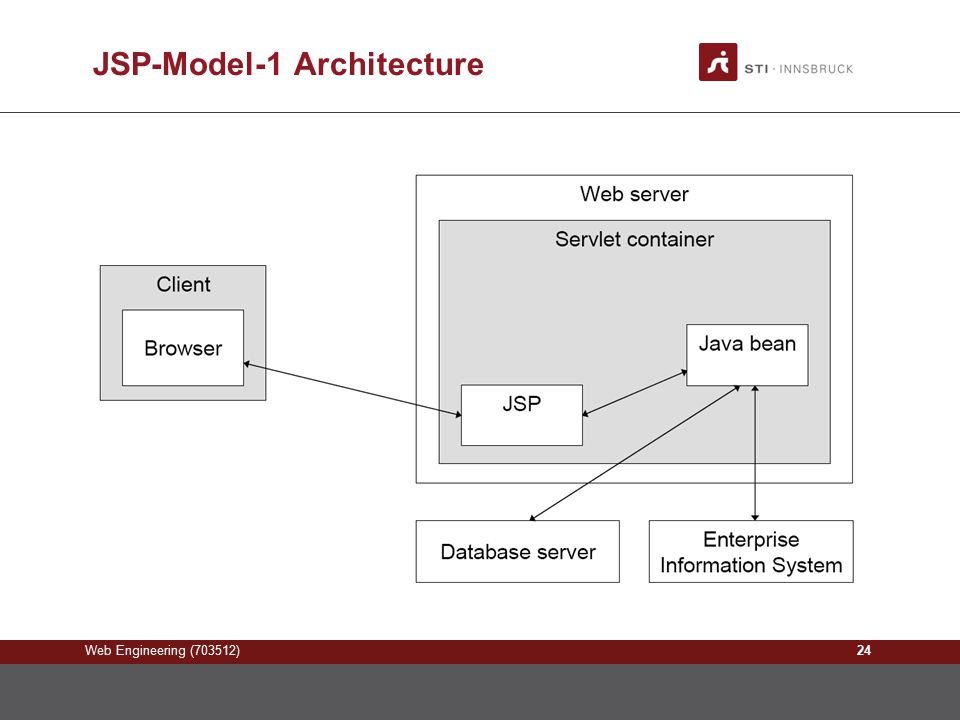Click the "Browser" box
960x720 pixels.
pyautogui.click(x=183, y=348)
